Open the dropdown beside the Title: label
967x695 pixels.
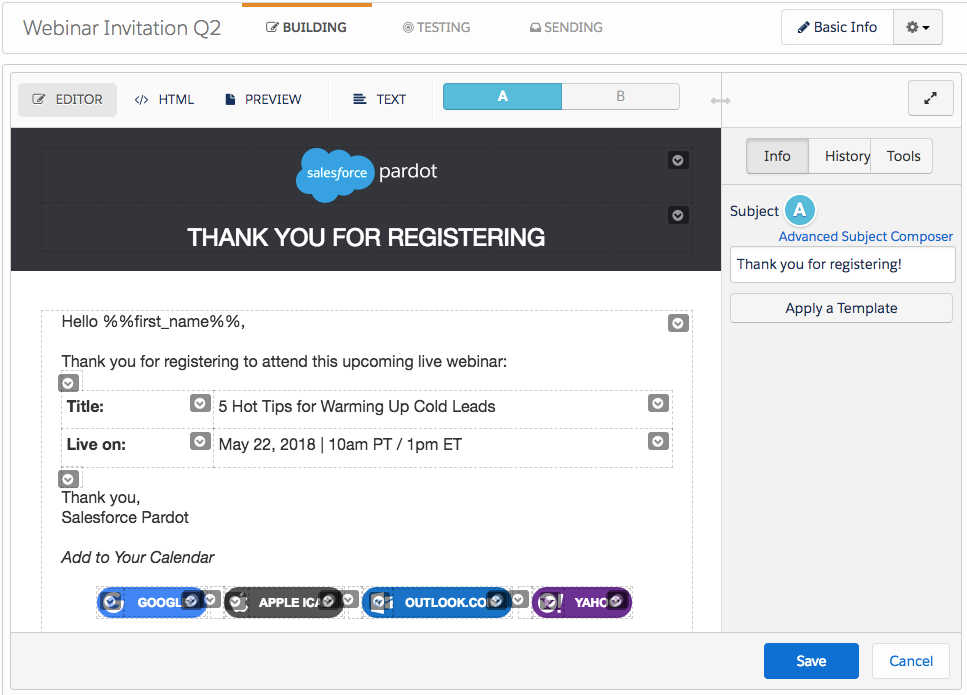point(200,403)
